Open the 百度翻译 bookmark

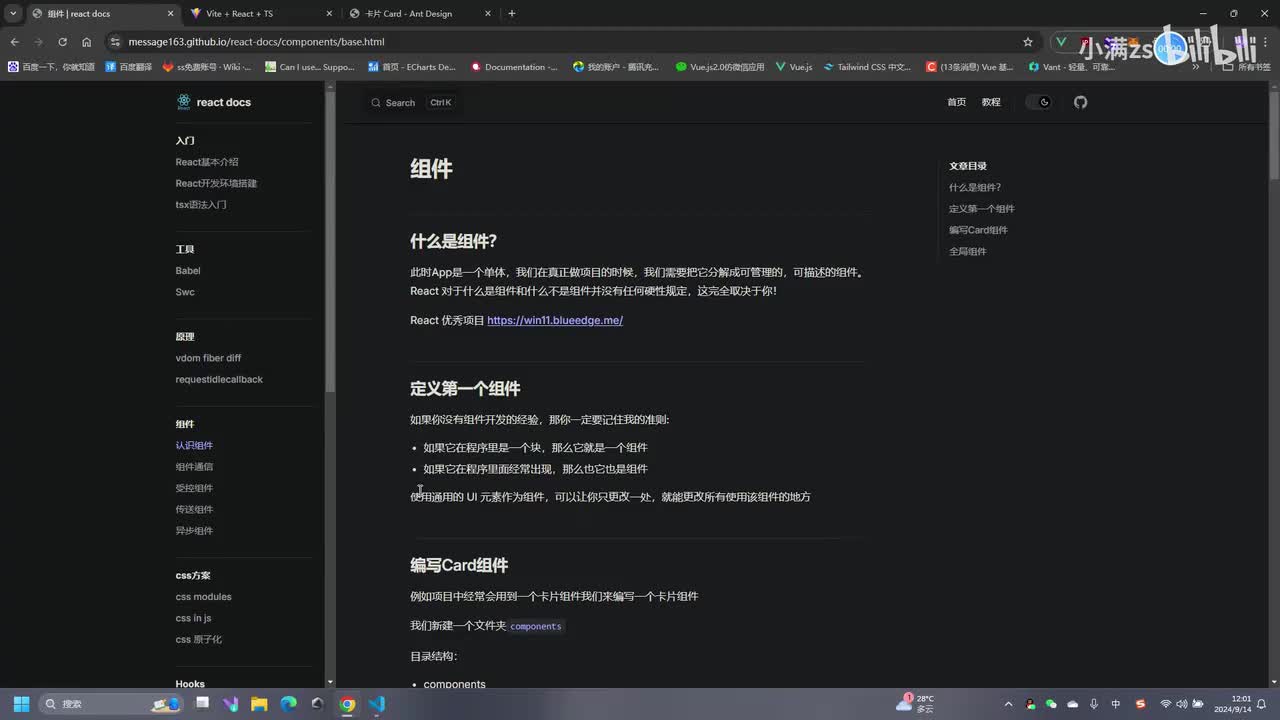[x=128, y=67]
